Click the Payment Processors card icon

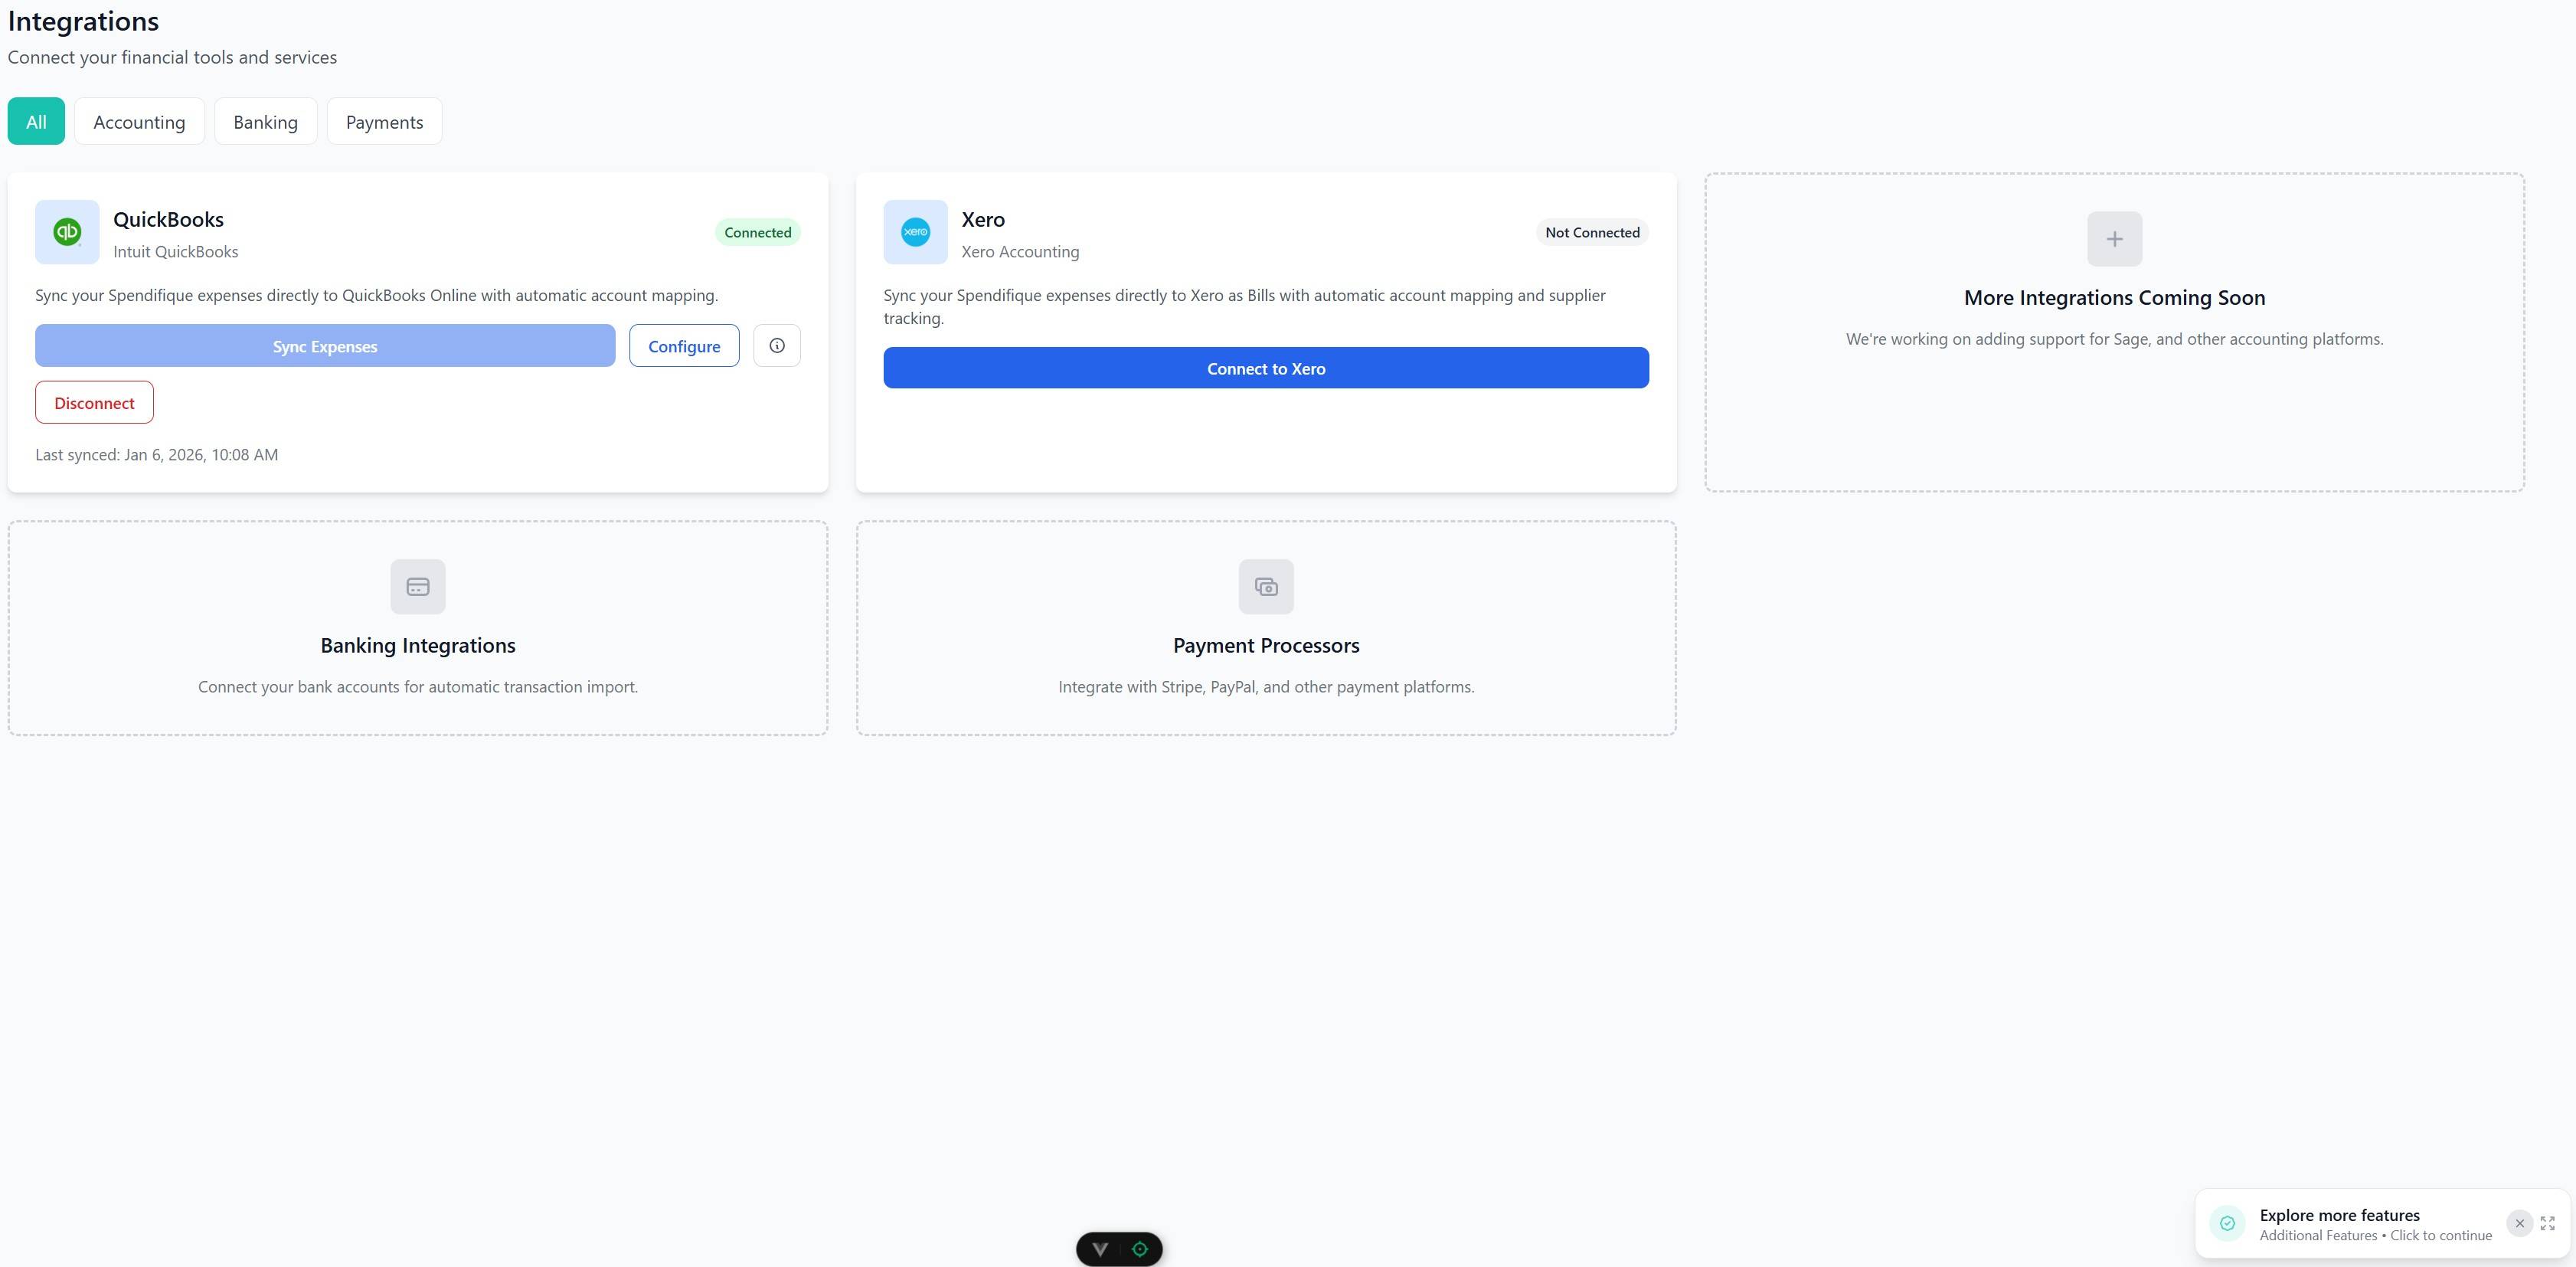coord(1265,586)
